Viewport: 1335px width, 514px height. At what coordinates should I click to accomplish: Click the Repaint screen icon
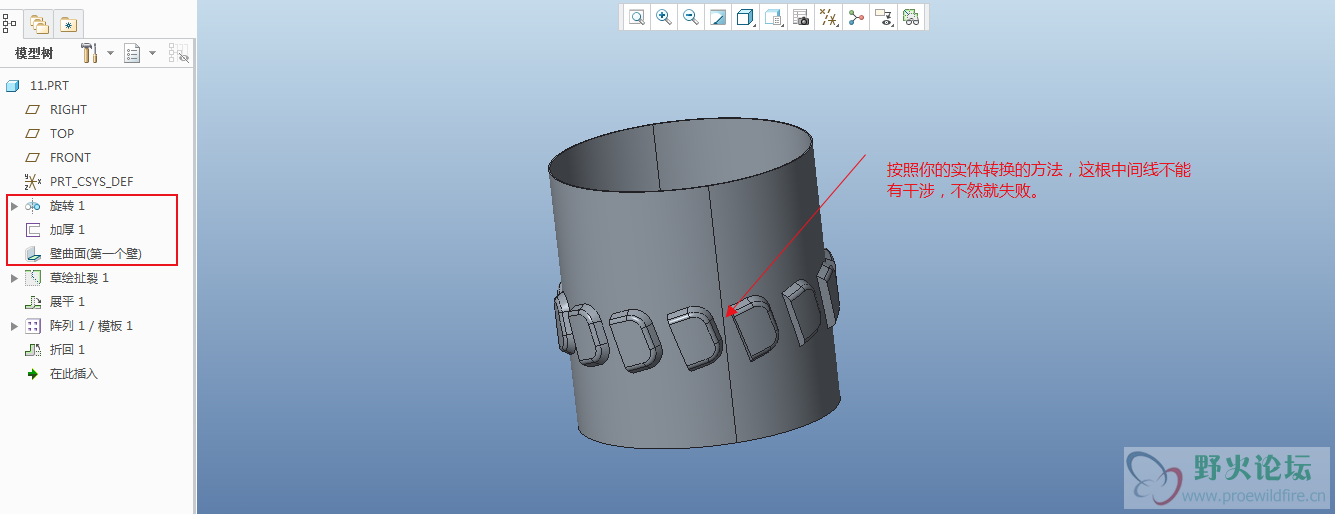[718, 17]
